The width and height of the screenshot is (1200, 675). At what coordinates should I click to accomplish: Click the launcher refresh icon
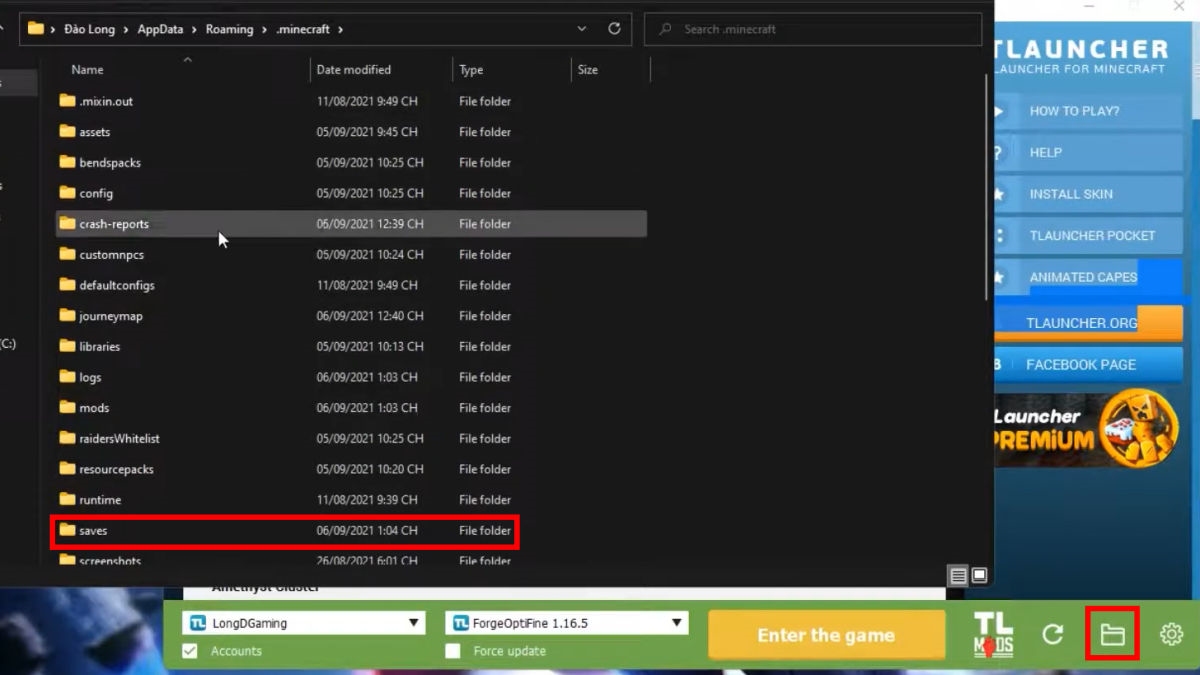[1052, 634]
